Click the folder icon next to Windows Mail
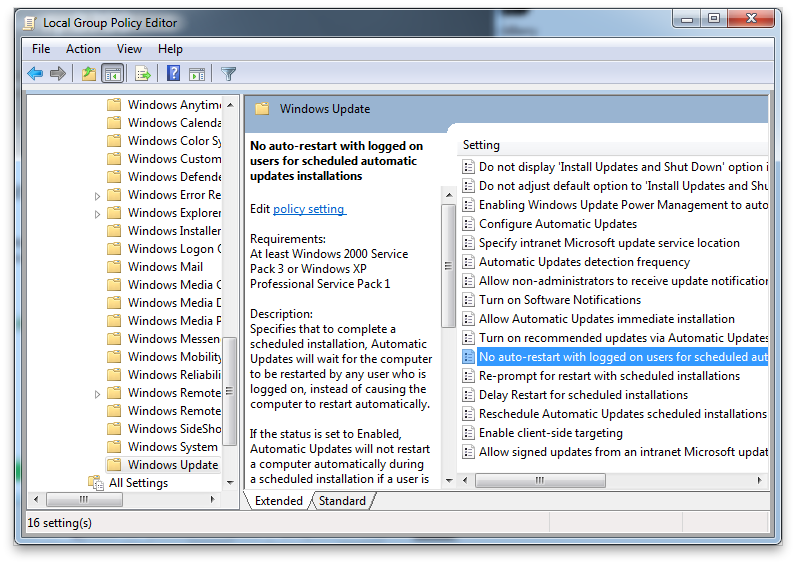The width and height of the screenshot is (796, 565). pyautogui.click(x=114, y=267)
